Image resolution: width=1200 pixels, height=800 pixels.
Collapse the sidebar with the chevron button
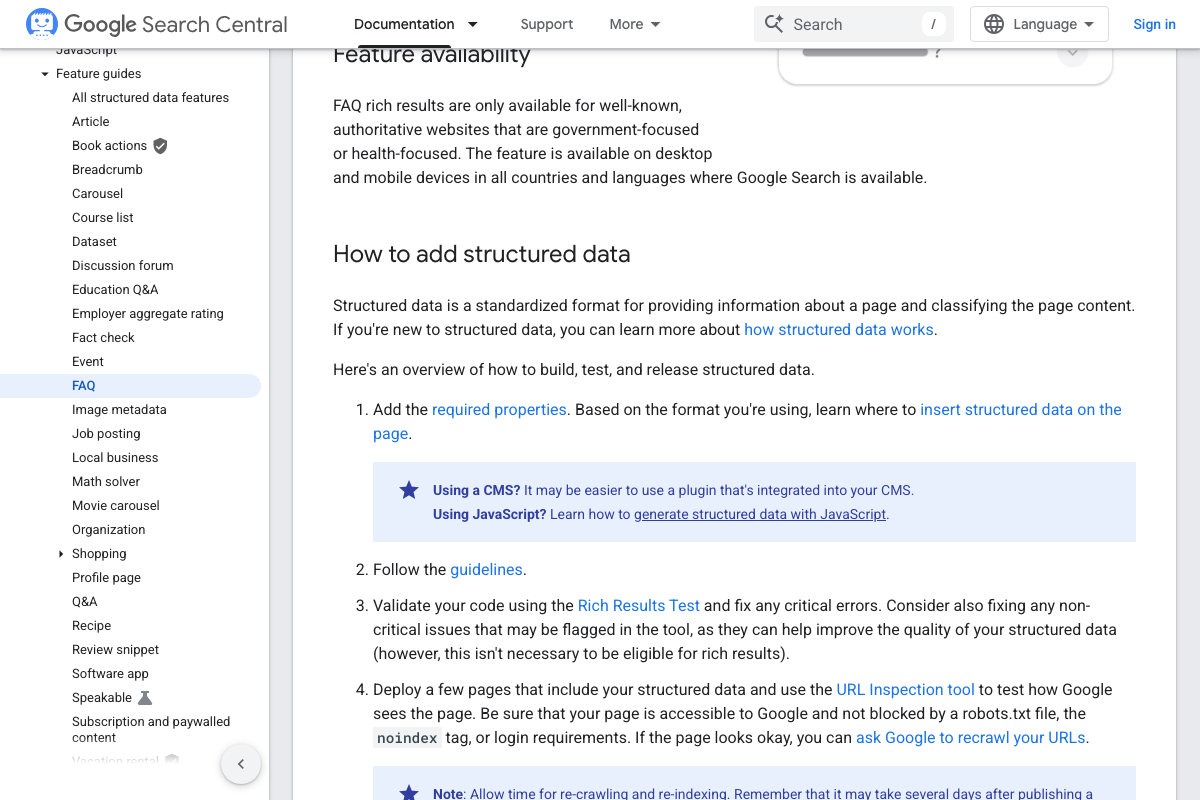240,764
